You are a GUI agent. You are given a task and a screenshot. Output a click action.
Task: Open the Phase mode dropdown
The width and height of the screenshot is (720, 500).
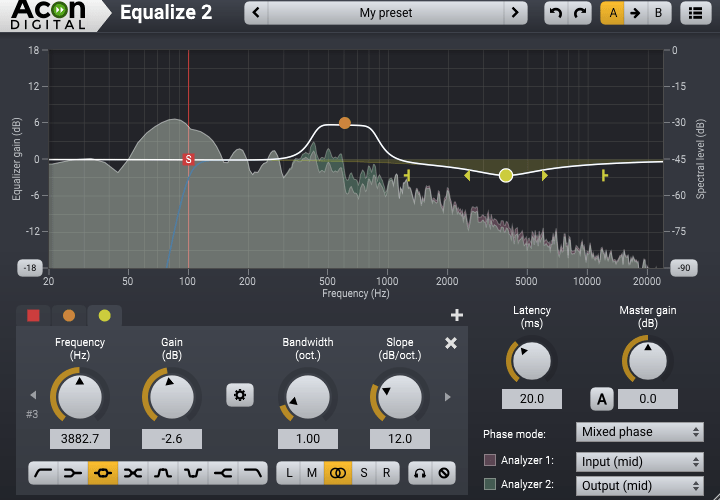tap(640, 432)
